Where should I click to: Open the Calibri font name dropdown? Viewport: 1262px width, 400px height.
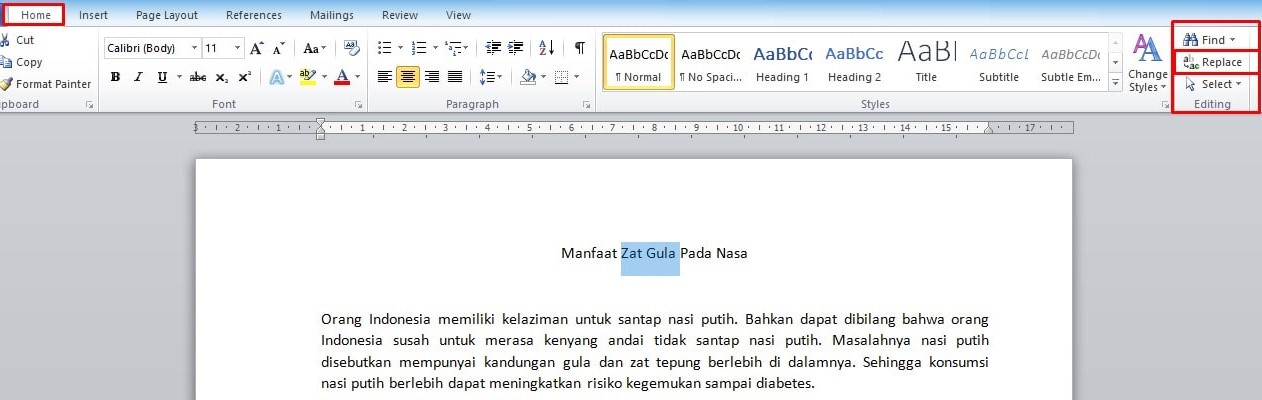[x=194, y=48]
